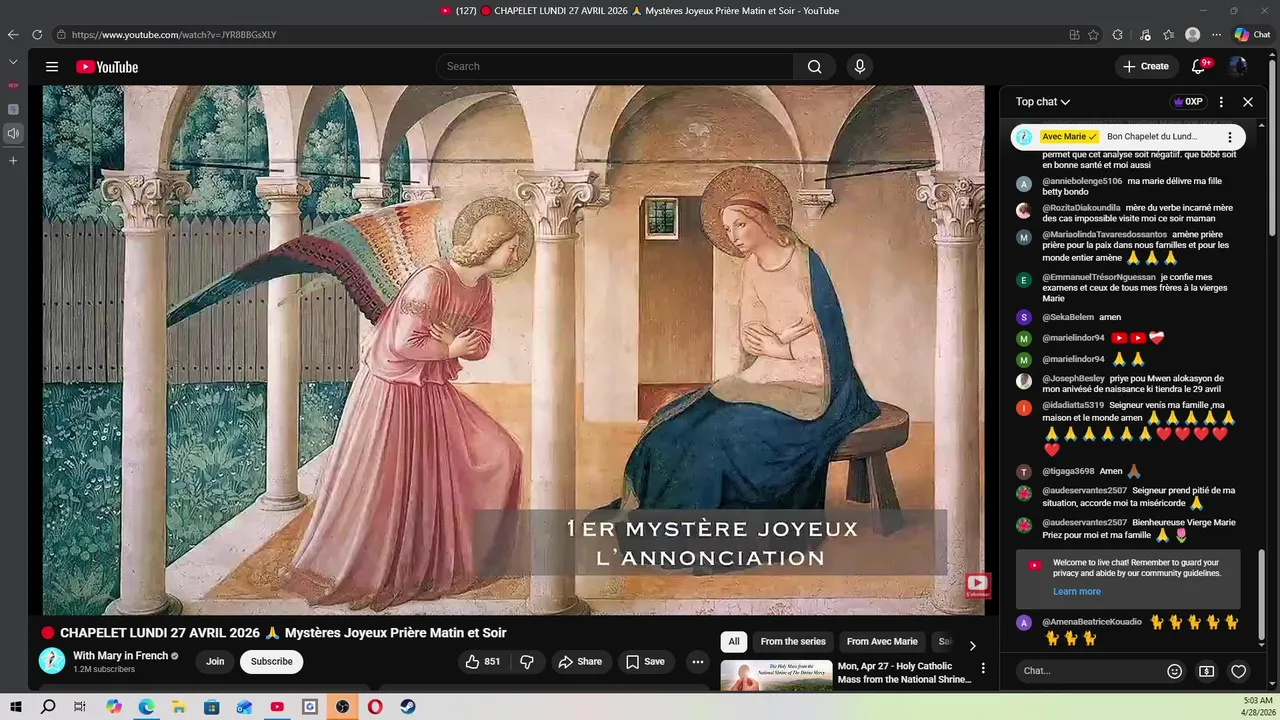1280x720 pixels.
Task: Open options for the Holy Catholic Mass video
Action: tap(983, 668)
